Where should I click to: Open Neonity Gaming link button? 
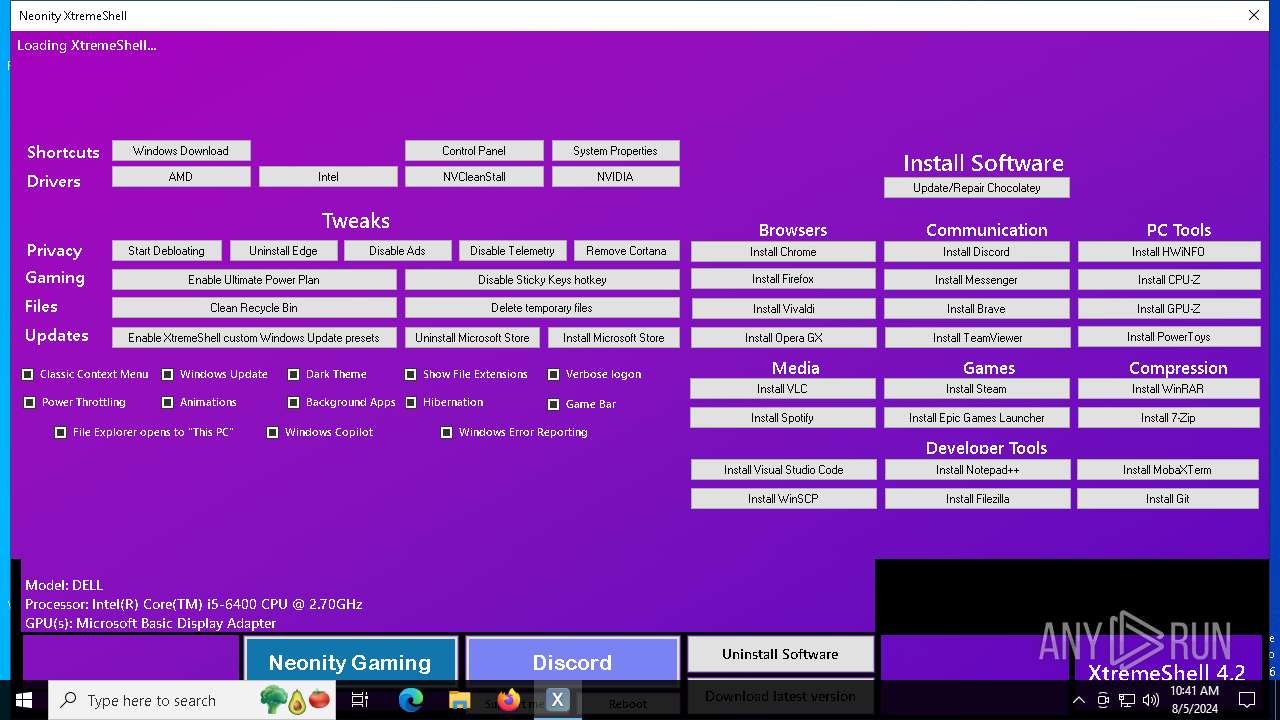350,660
